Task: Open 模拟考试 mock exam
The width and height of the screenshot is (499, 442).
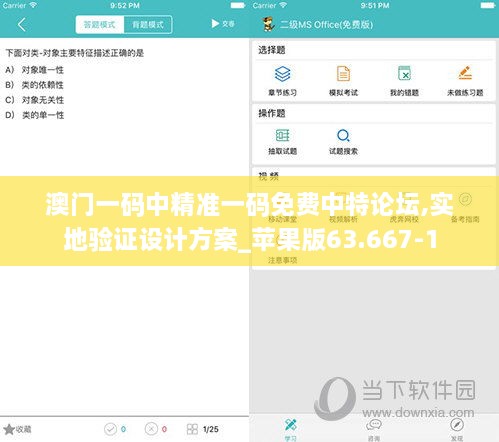Action: tap(343, 81)
